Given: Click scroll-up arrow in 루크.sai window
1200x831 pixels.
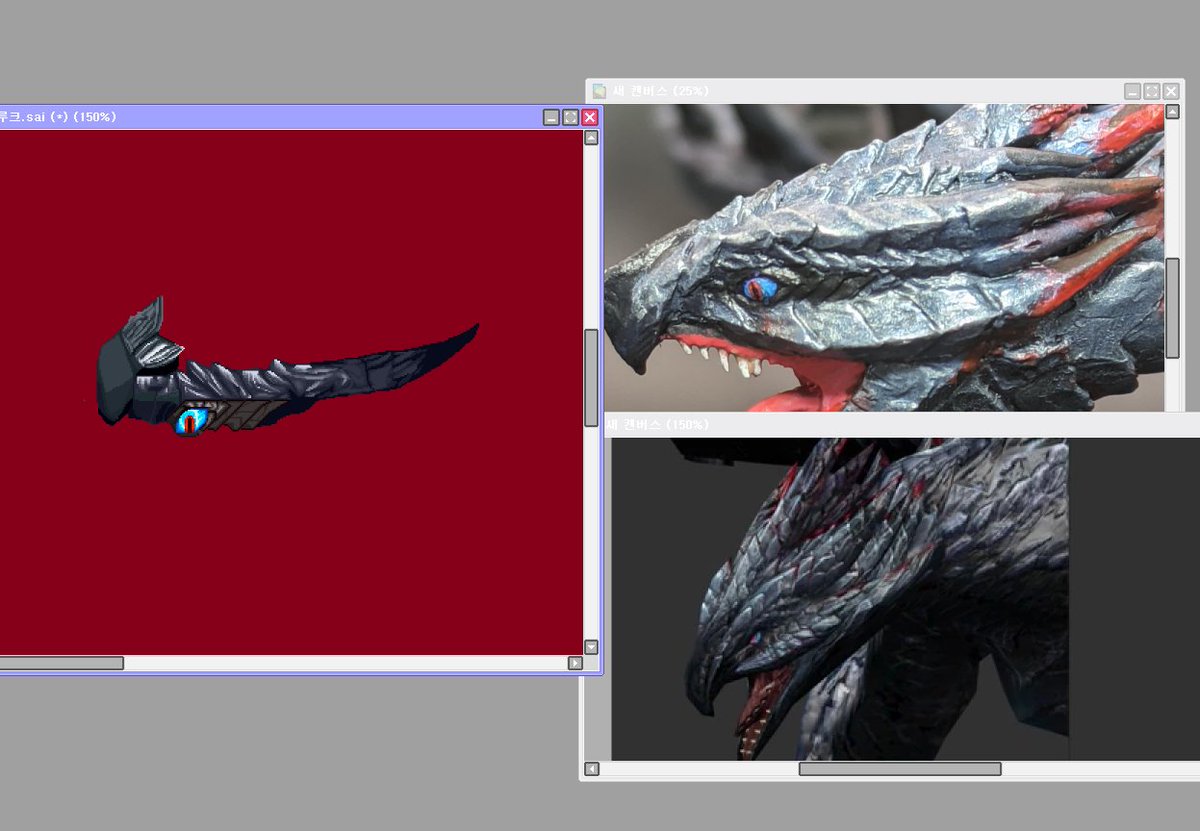Looking at the screenshot, I should pyautogui.click(x=591, y=138).
